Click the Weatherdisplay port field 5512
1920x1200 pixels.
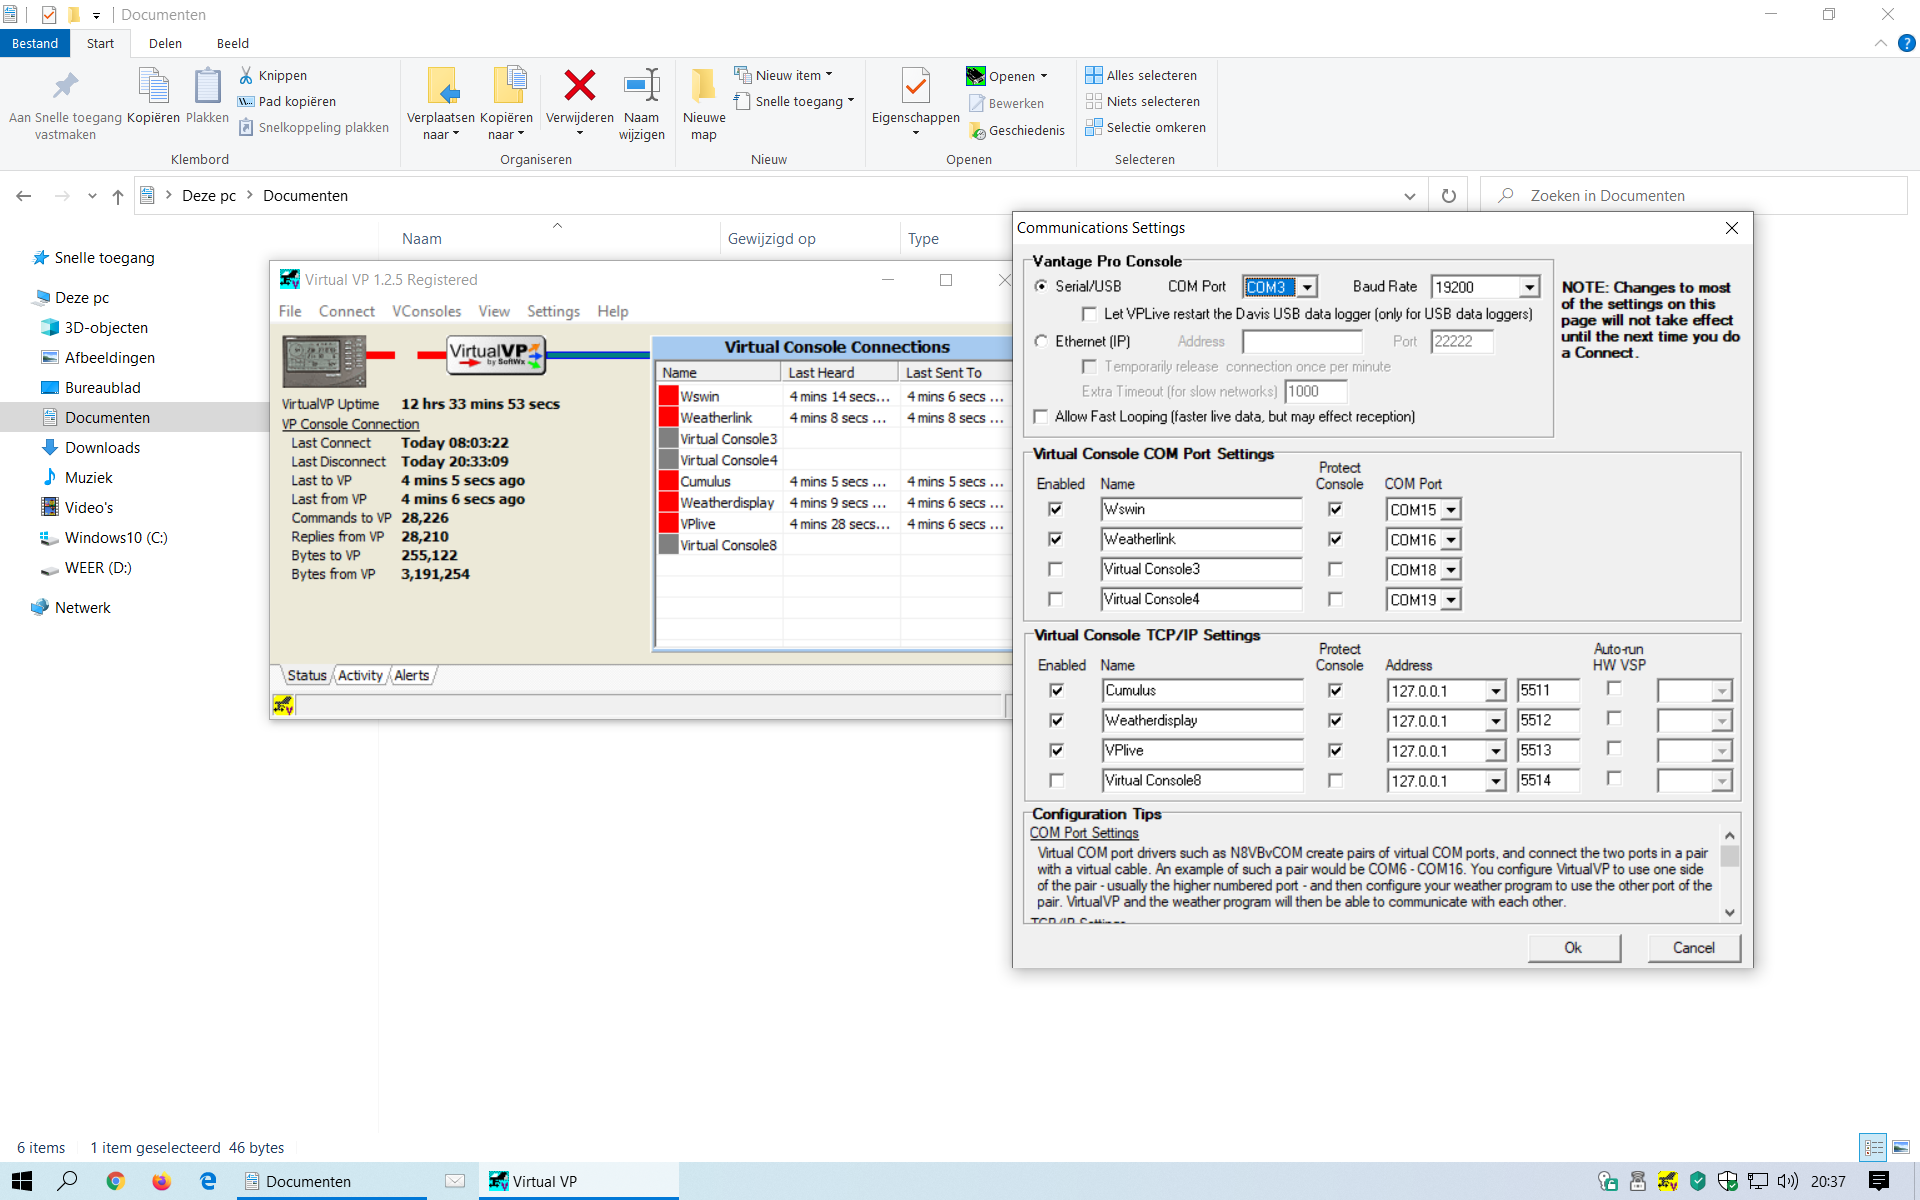click(1546, 721)
